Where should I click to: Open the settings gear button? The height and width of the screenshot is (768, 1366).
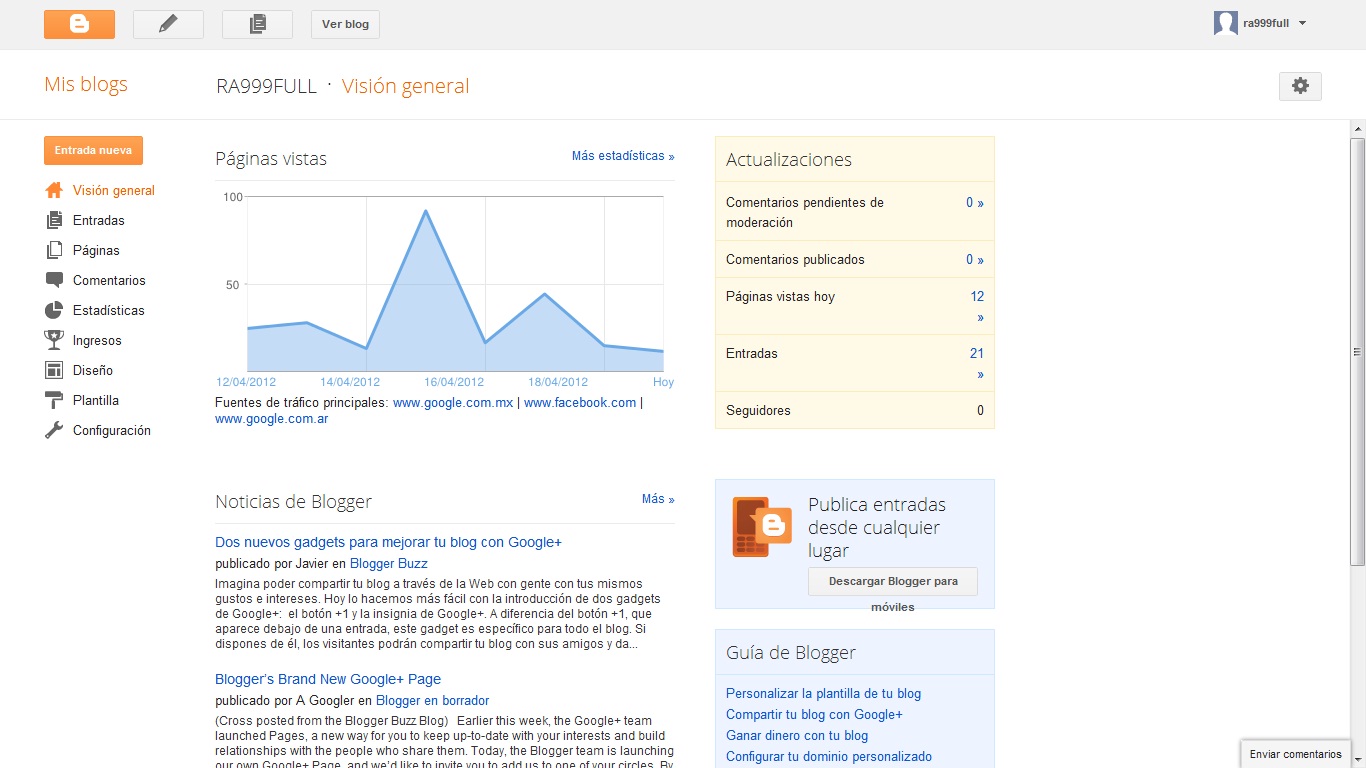pos(1300,86)
